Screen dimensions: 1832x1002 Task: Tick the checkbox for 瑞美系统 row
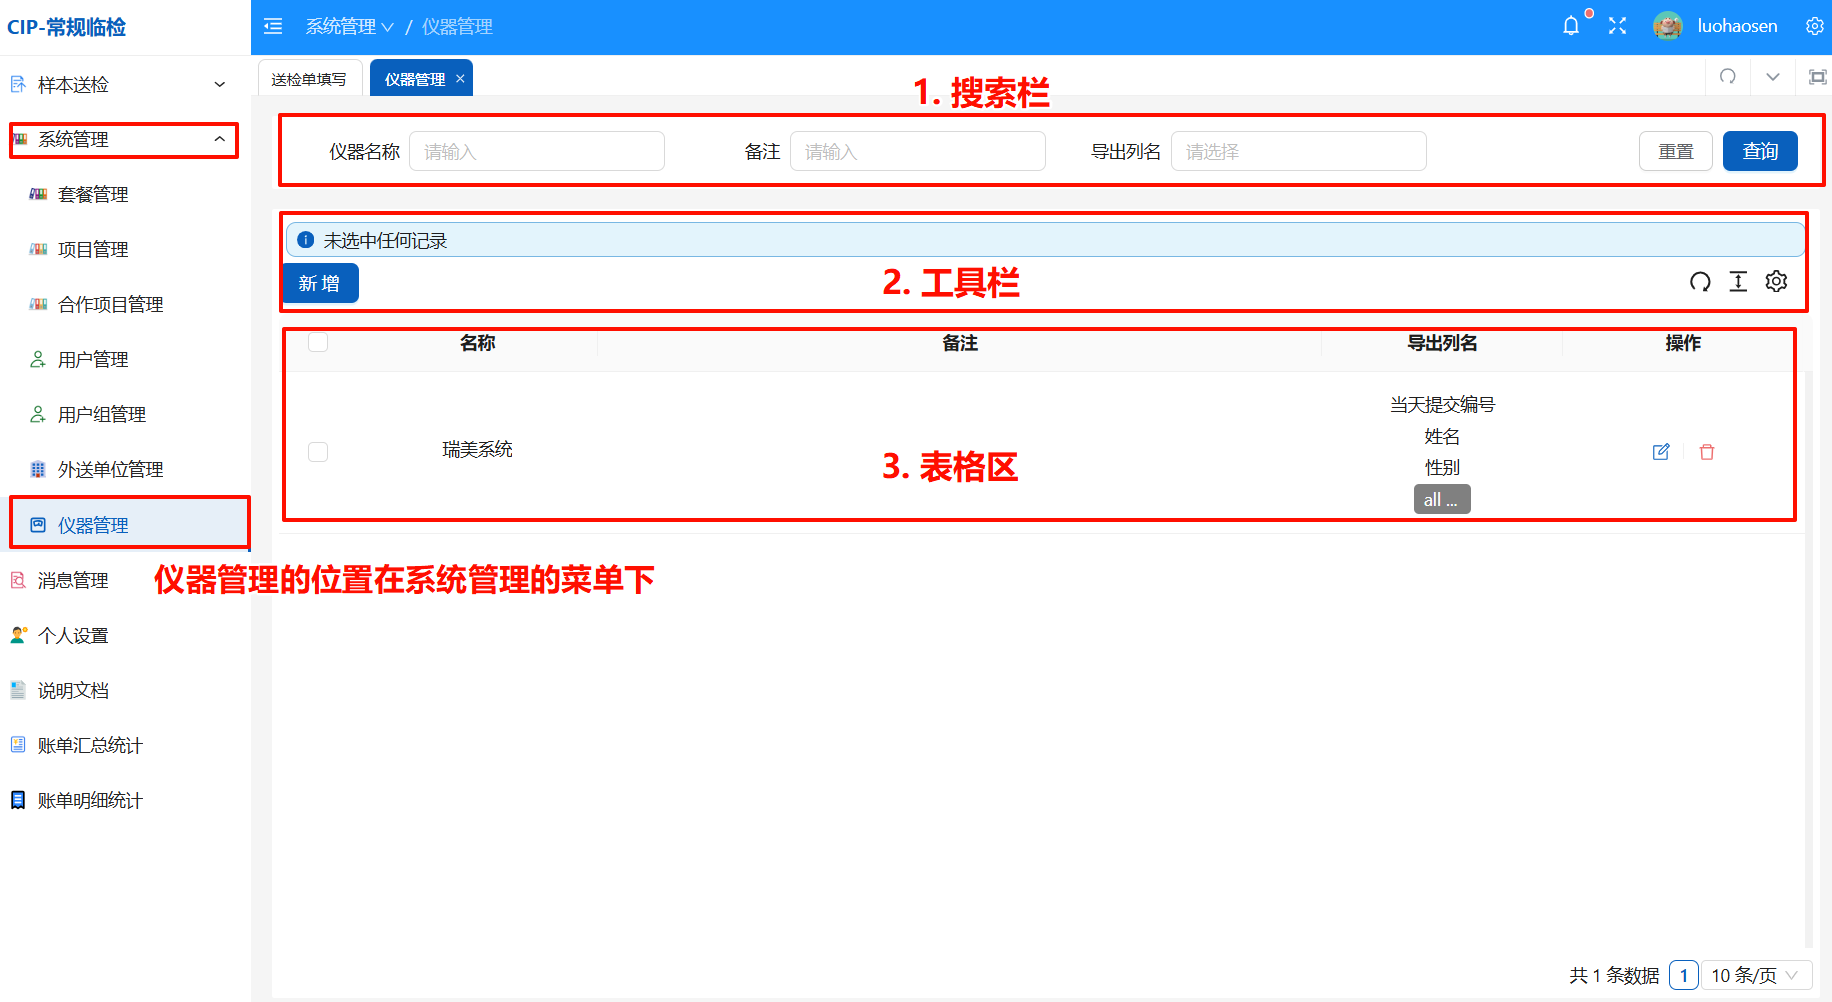click(x=318, y=452)
